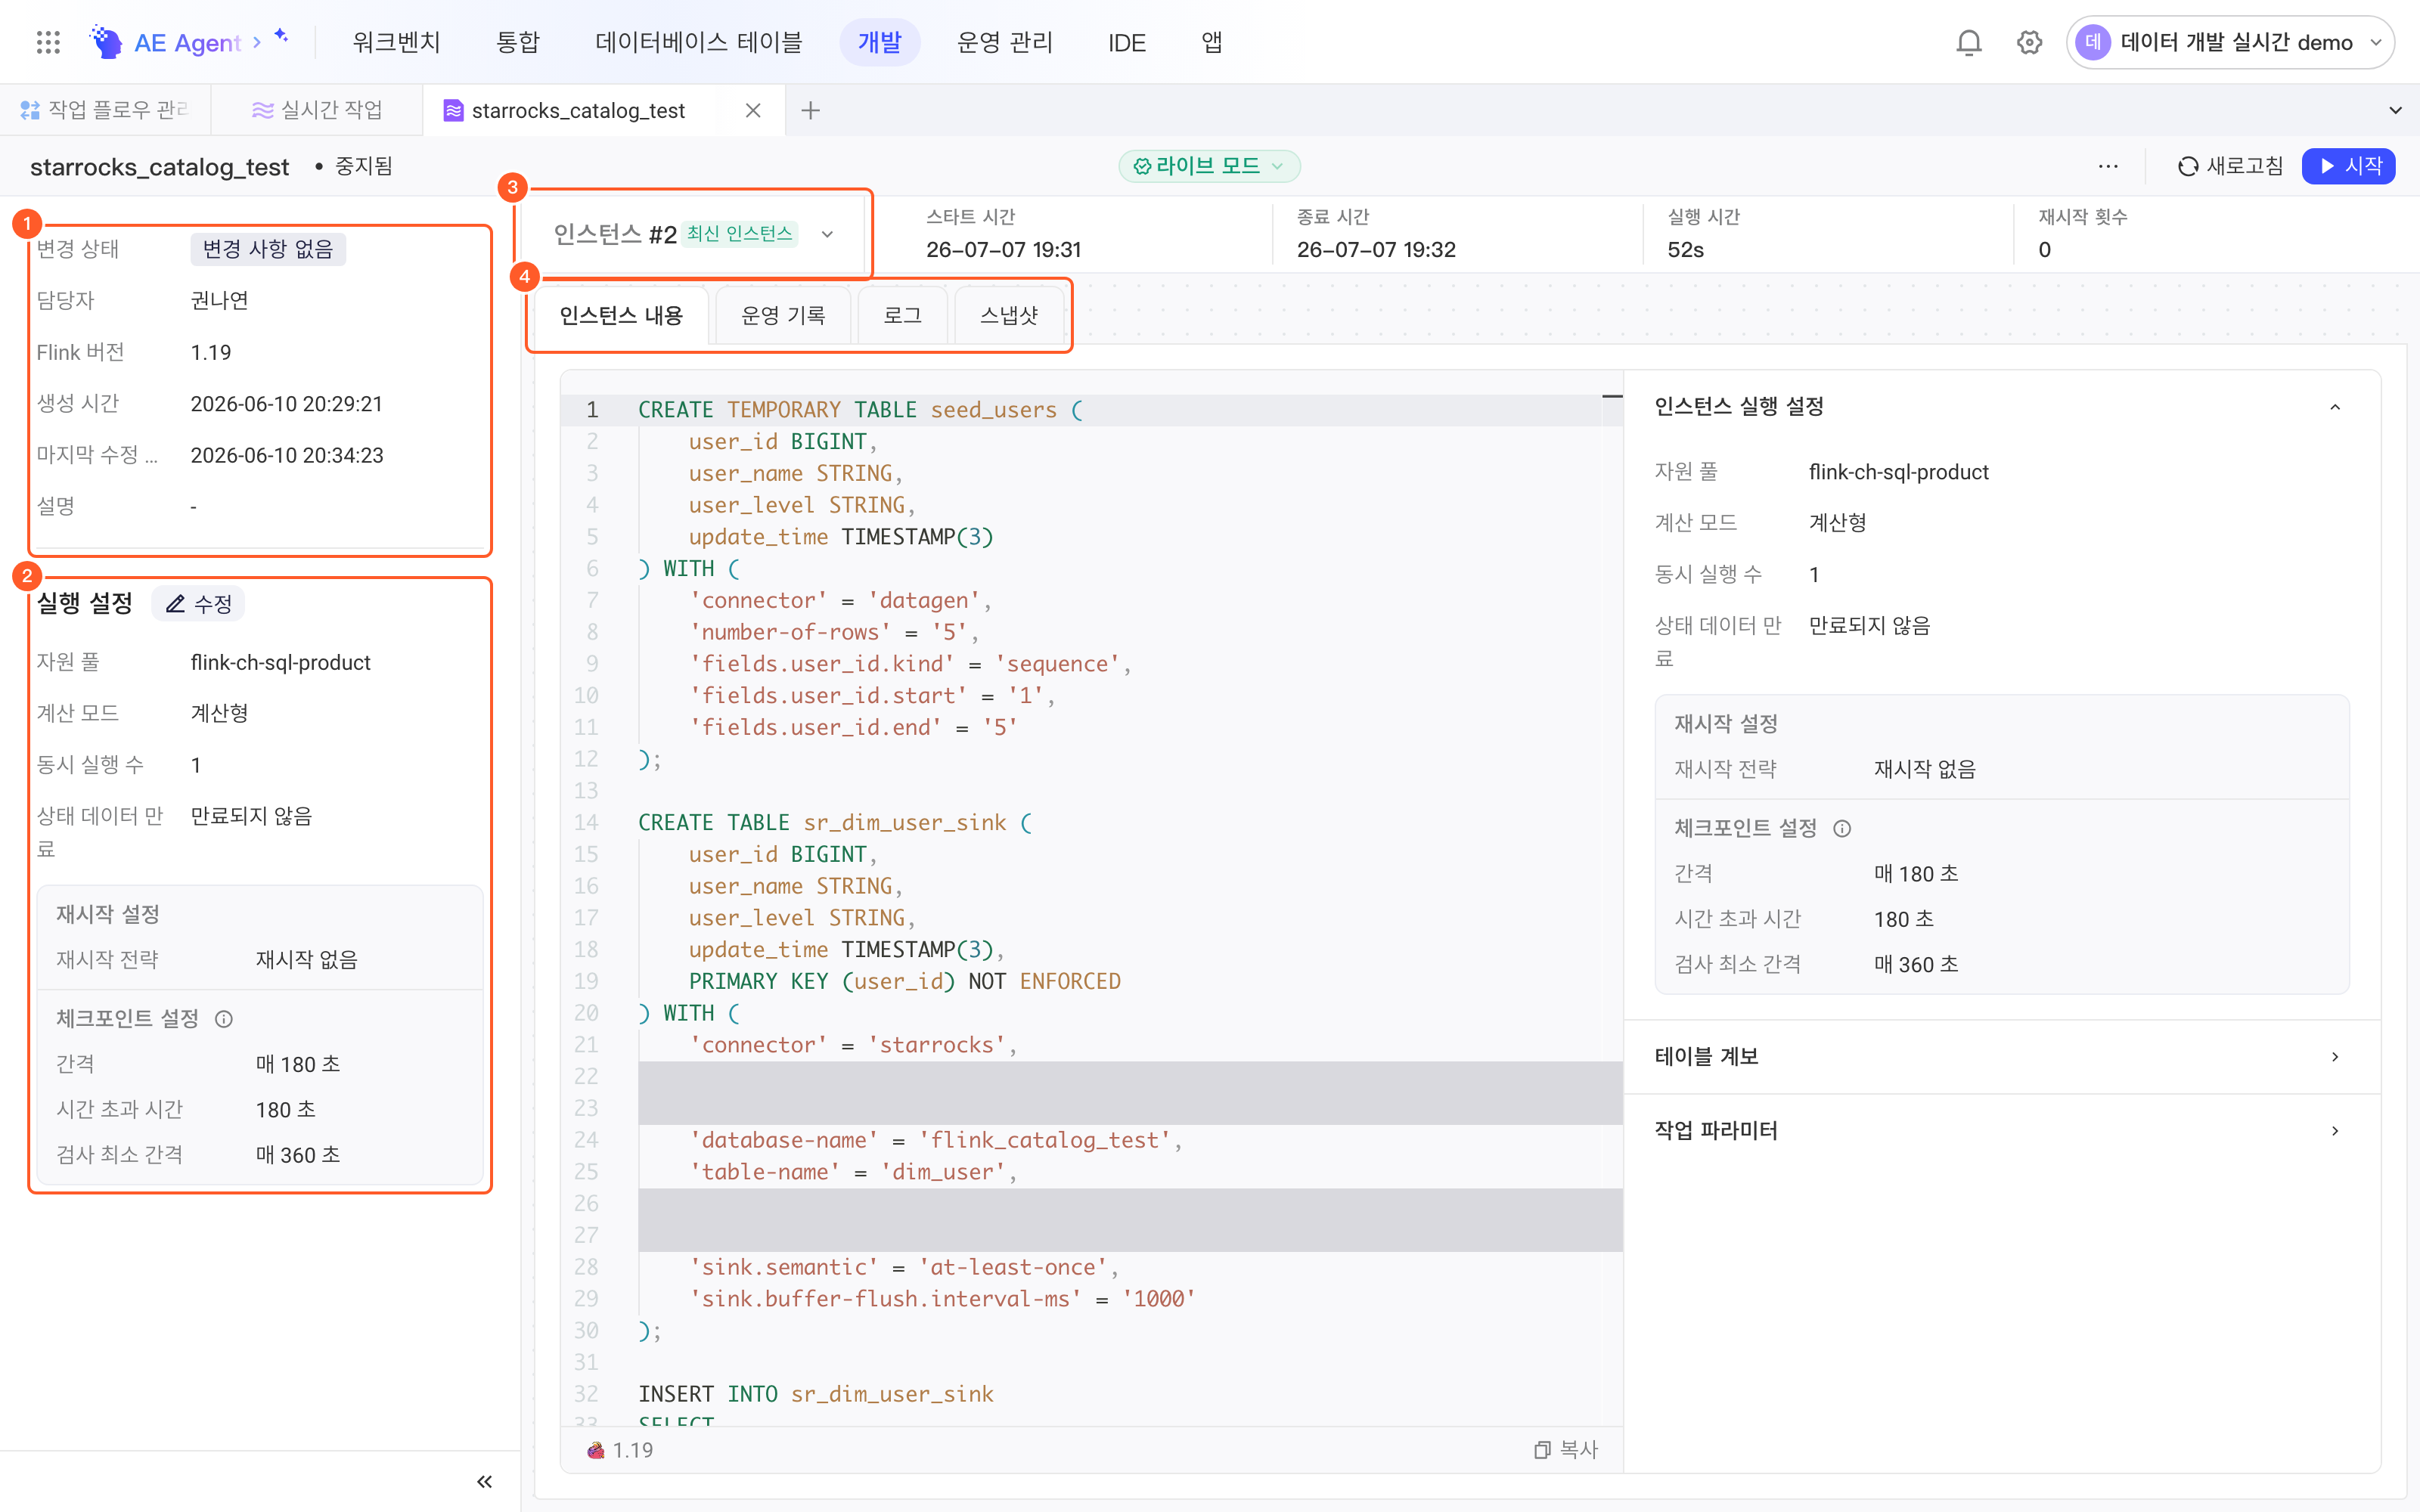Open the 인스턴스 #2 instance selector
Image resolution: width=2420 pixels, height=1512 pixels.
[x=694, y=234]
